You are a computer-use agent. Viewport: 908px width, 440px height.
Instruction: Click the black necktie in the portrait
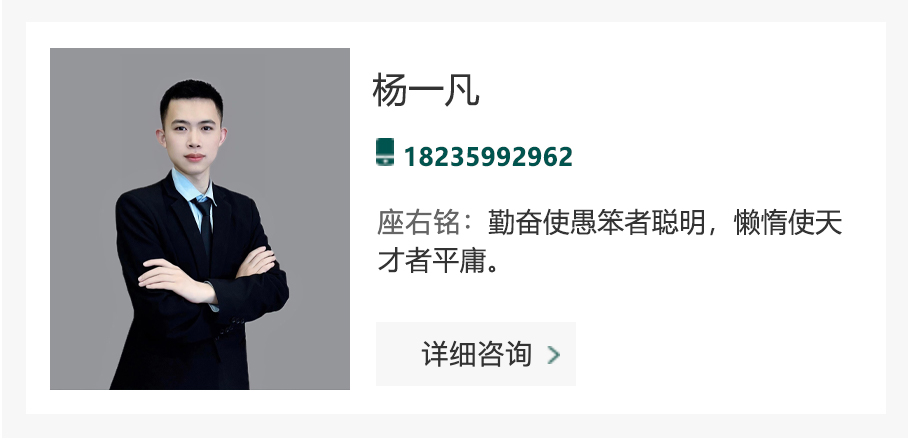[204, 225]
